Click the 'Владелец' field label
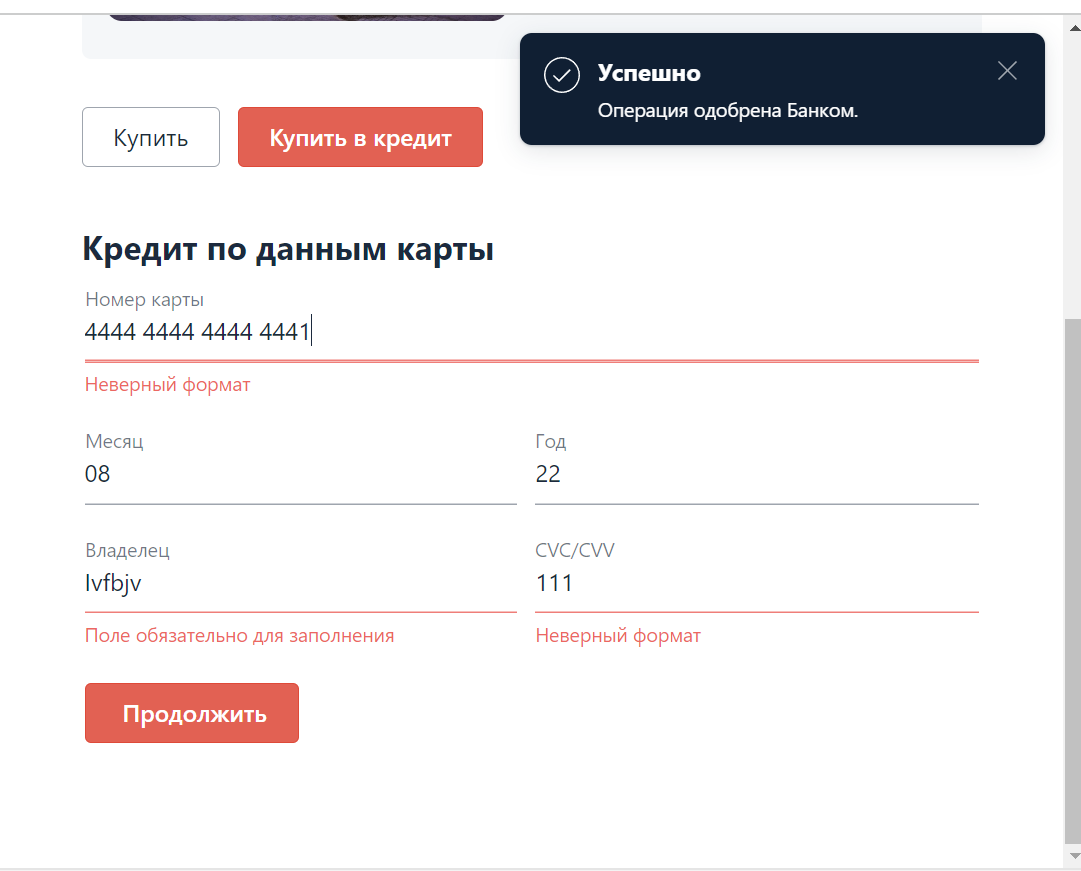 (x=127, y=550)
